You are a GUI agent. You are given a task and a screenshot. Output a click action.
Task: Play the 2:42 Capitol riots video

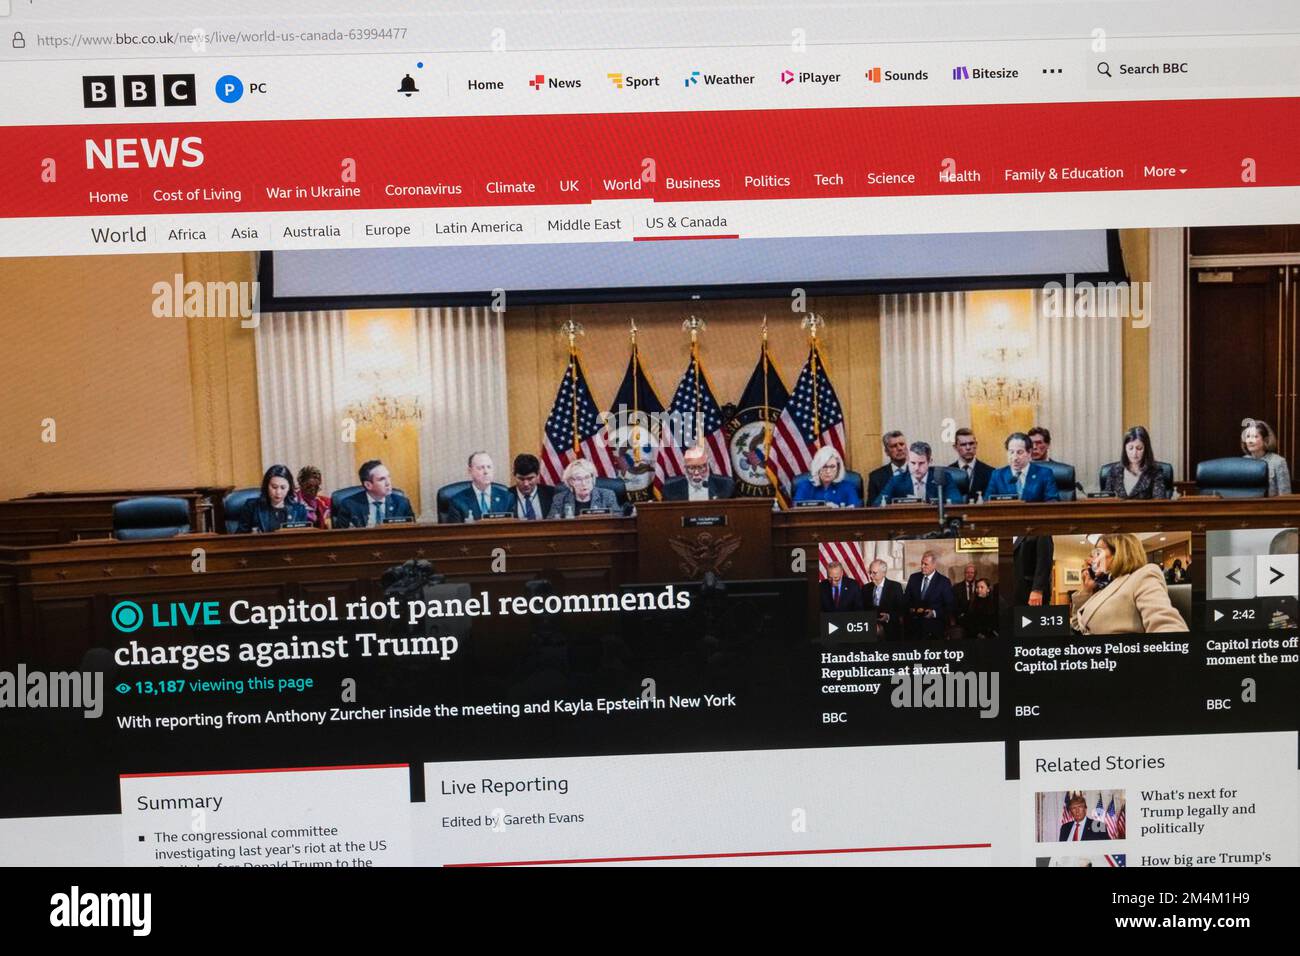[x=1219, y=615]
